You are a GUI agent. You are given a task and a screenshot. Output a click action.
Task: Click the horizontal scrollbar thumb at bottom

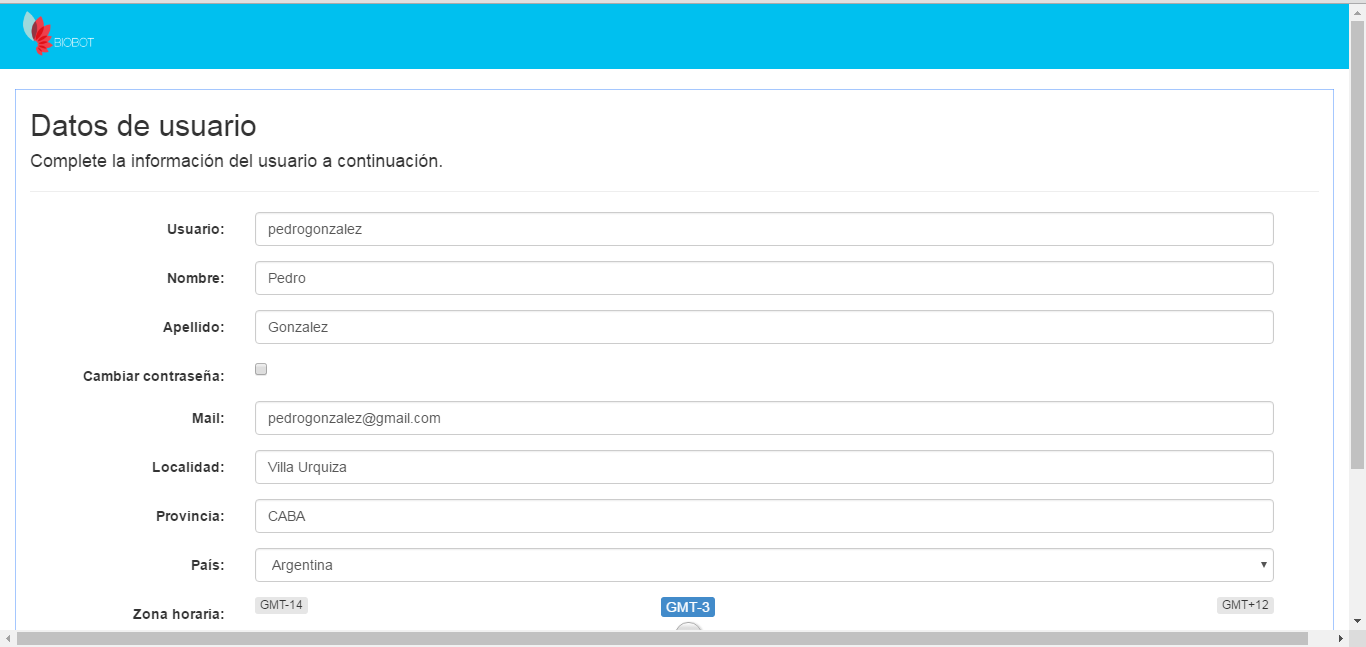pyautogui.click(x=660, y=638)
